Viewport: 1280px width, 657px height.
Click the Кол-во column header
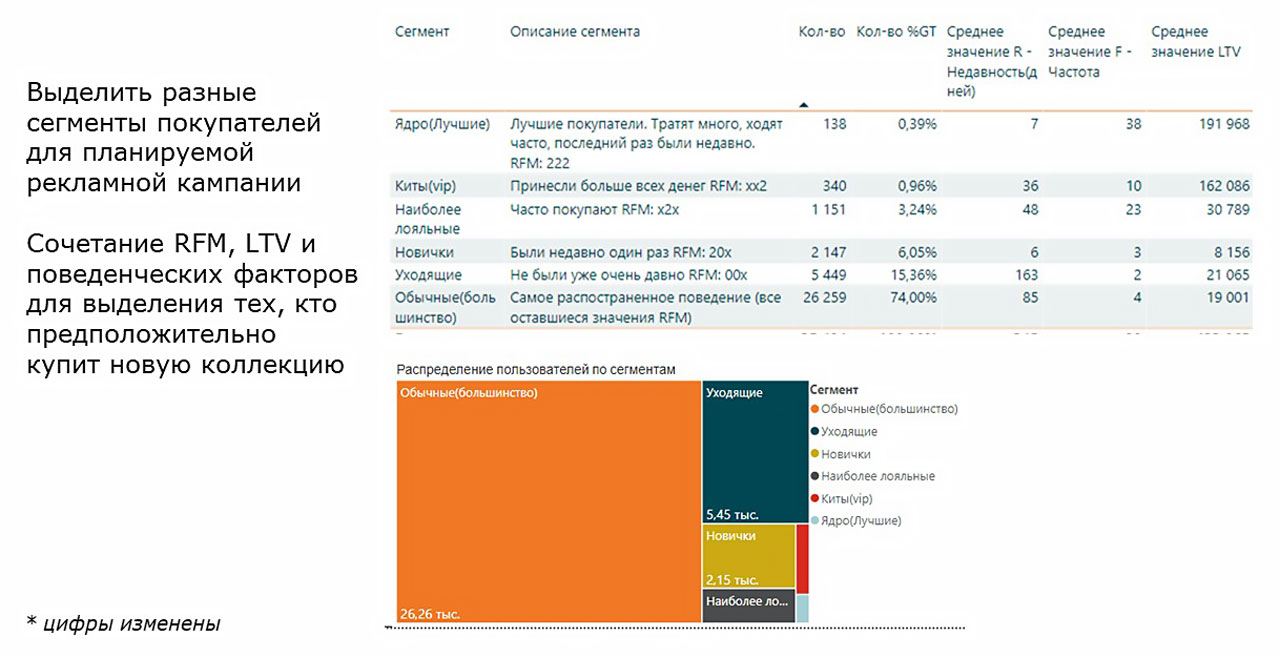(x=822, y=32)
